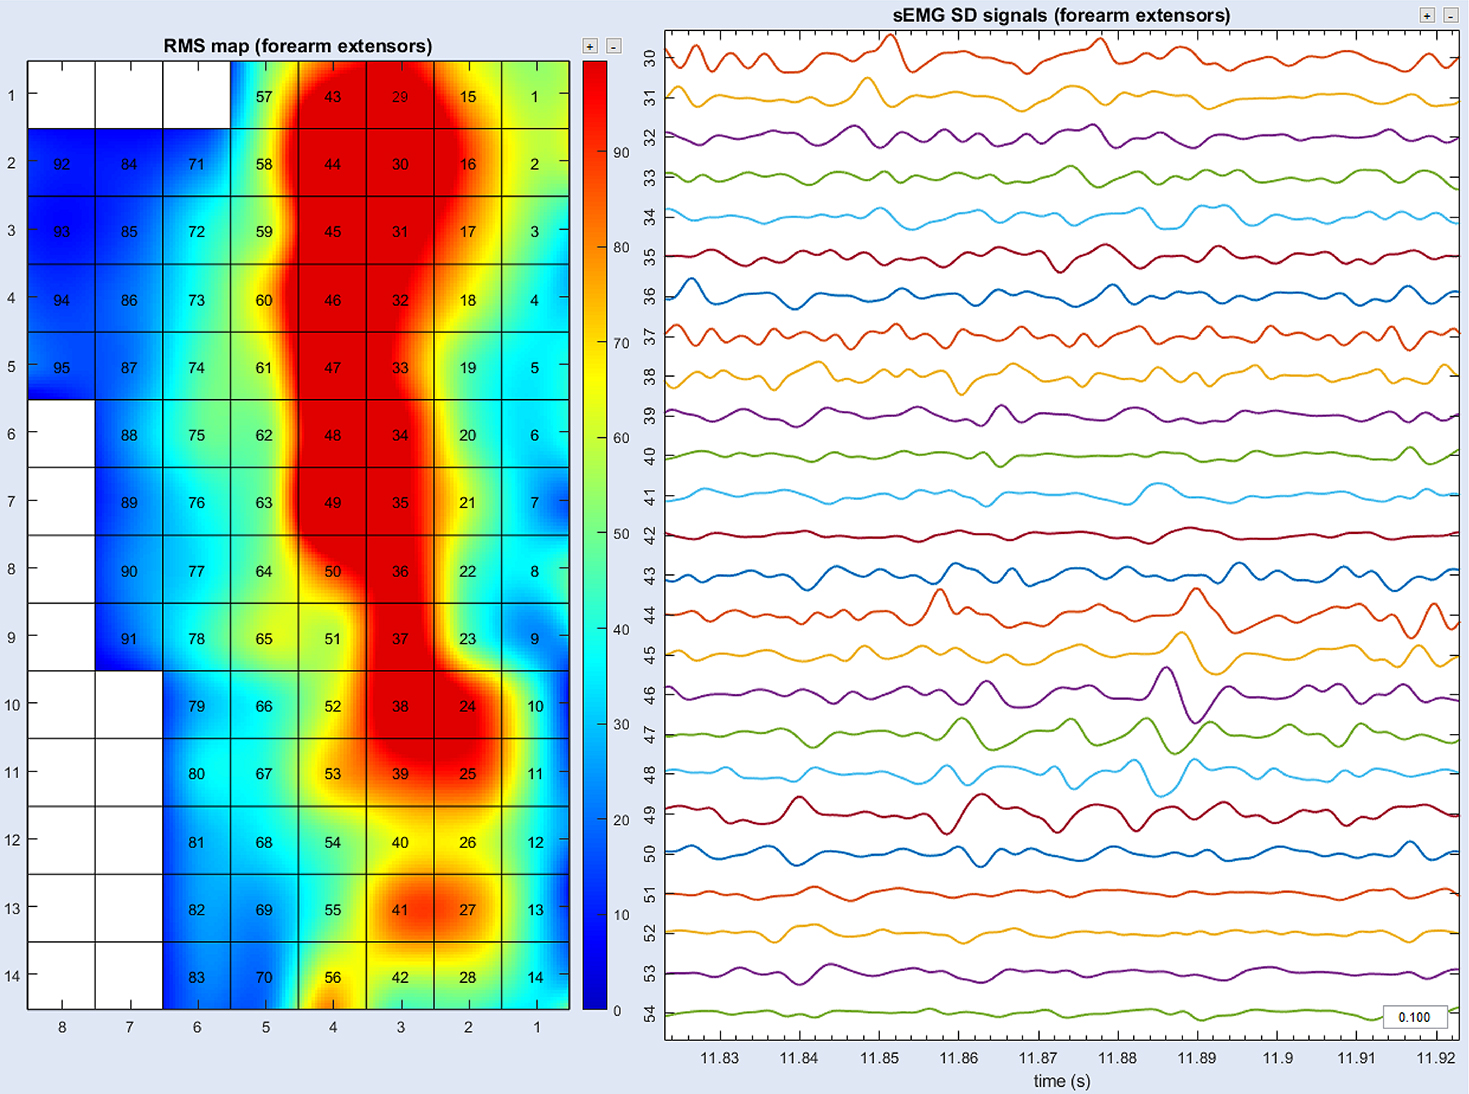Select electrode cell 38 in the RMS map grid
Screen dimensions: 1469x1094
coord(400,705)
